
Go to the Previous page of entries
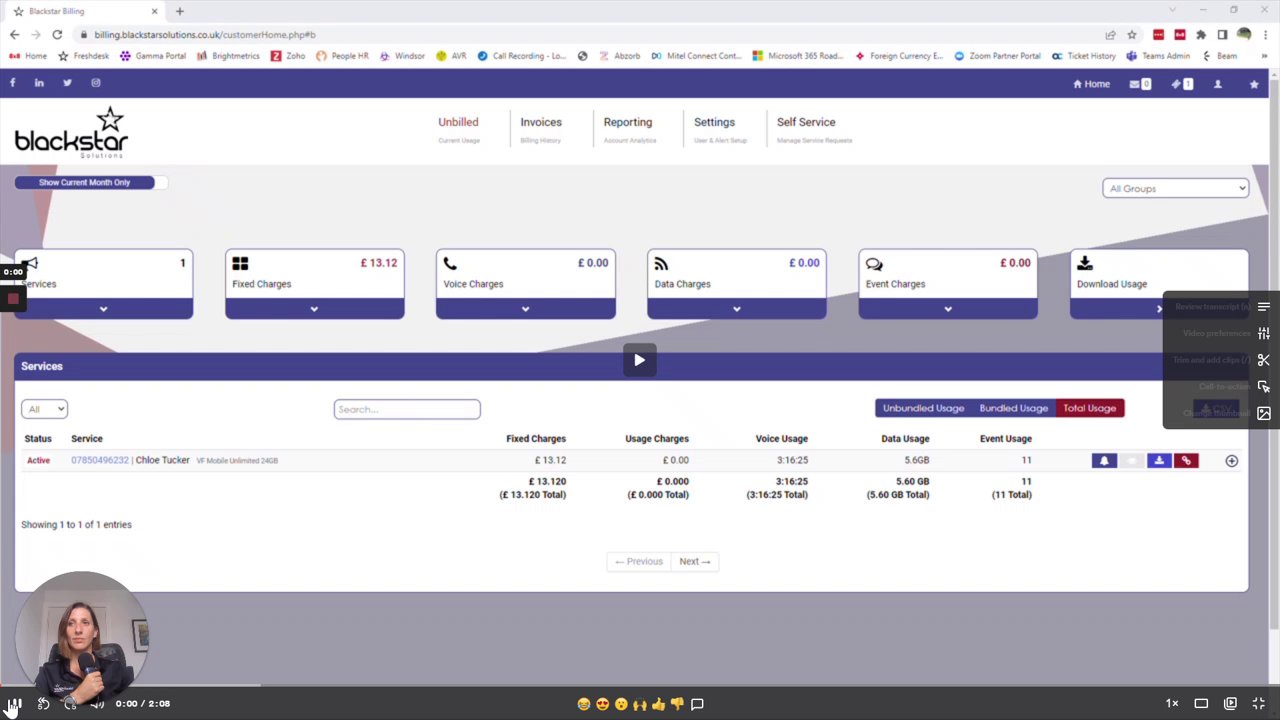point(639,561)
